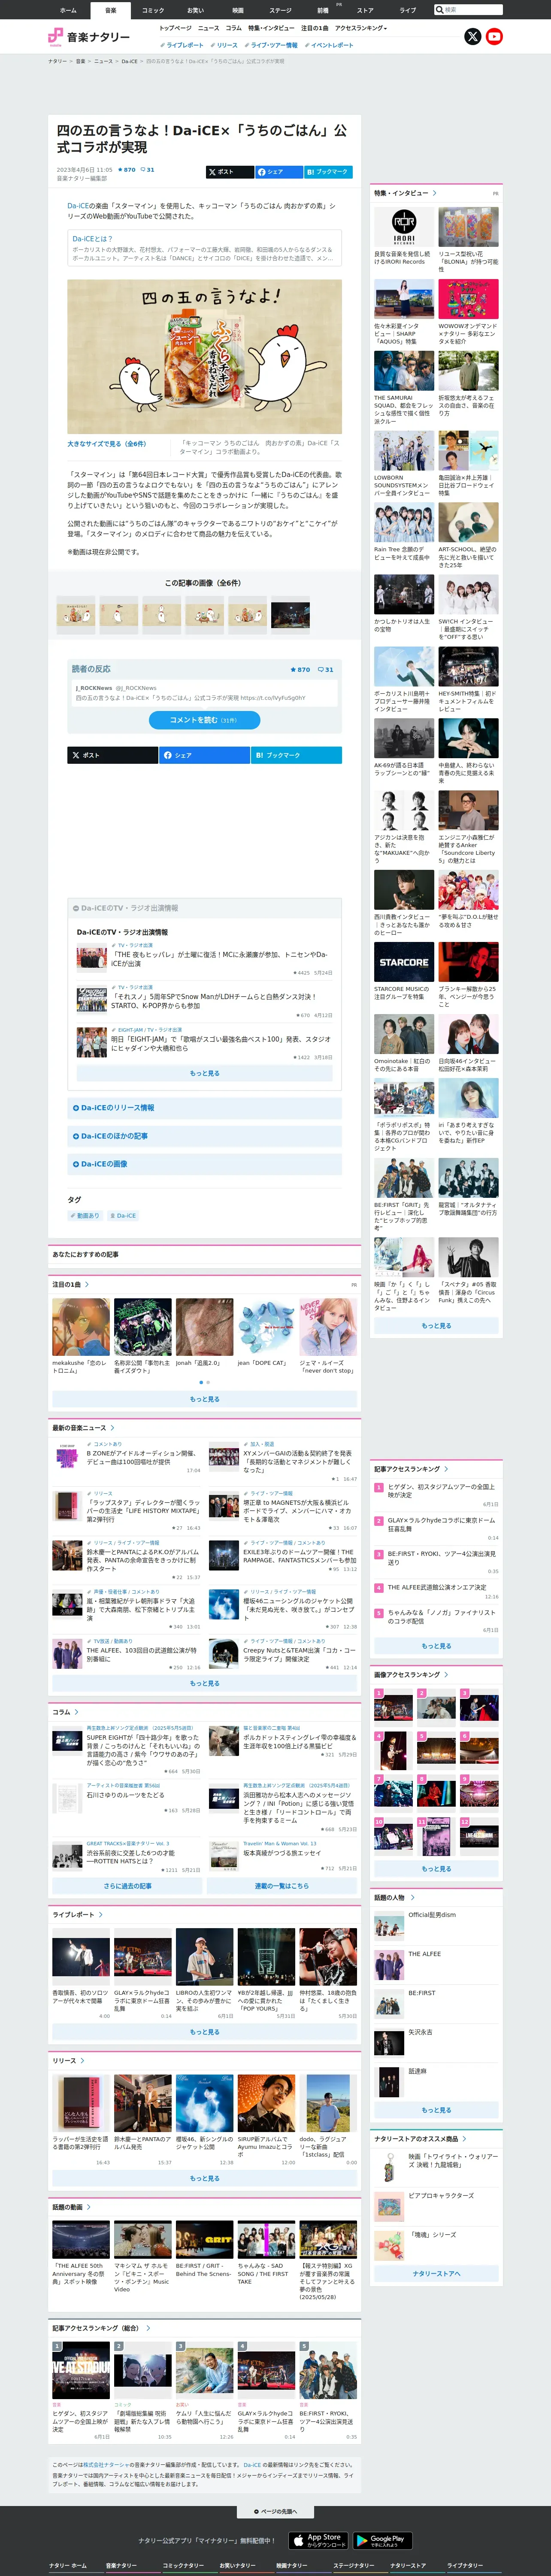Open the ニュース sub-navigation item
551x2576 pixels.
pyautogui.click(x=208, y=28)
